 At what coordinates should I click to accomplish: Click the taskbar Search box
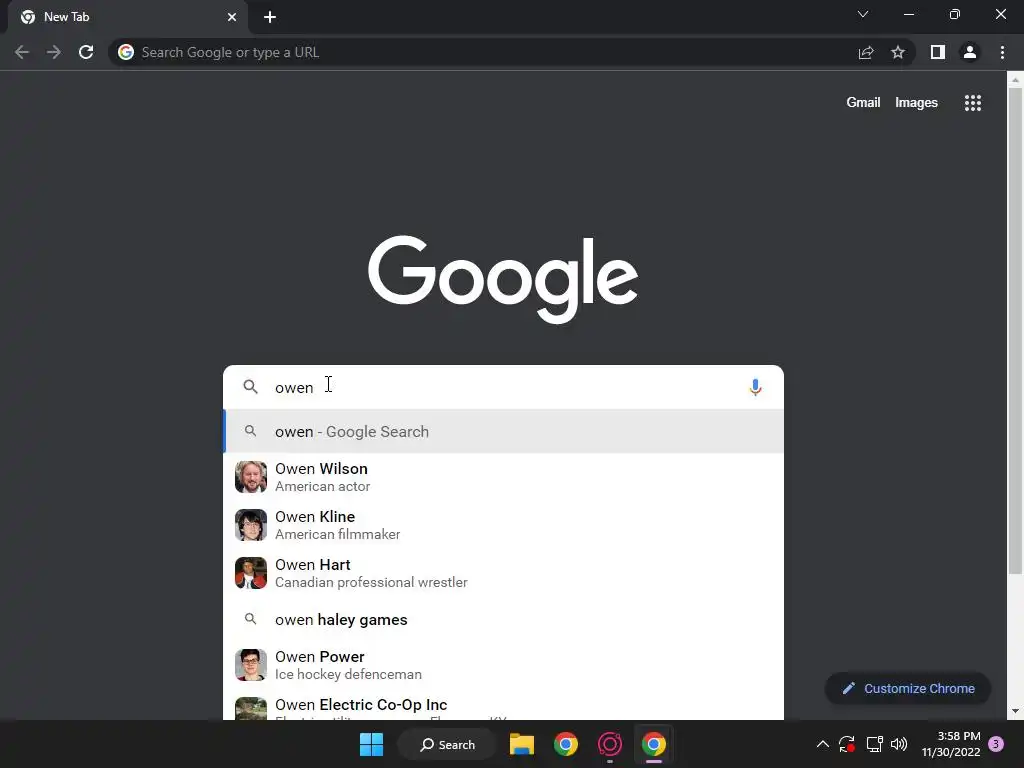pyautogui.click(x=447, y=744)
